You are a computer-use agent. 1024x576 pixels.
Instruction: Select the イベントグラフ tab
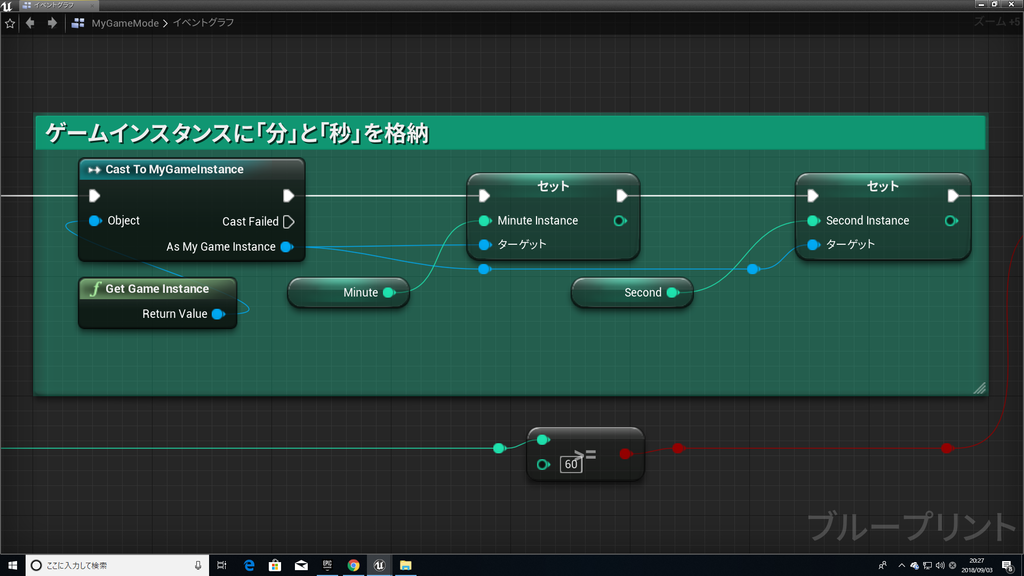(55, 4)
